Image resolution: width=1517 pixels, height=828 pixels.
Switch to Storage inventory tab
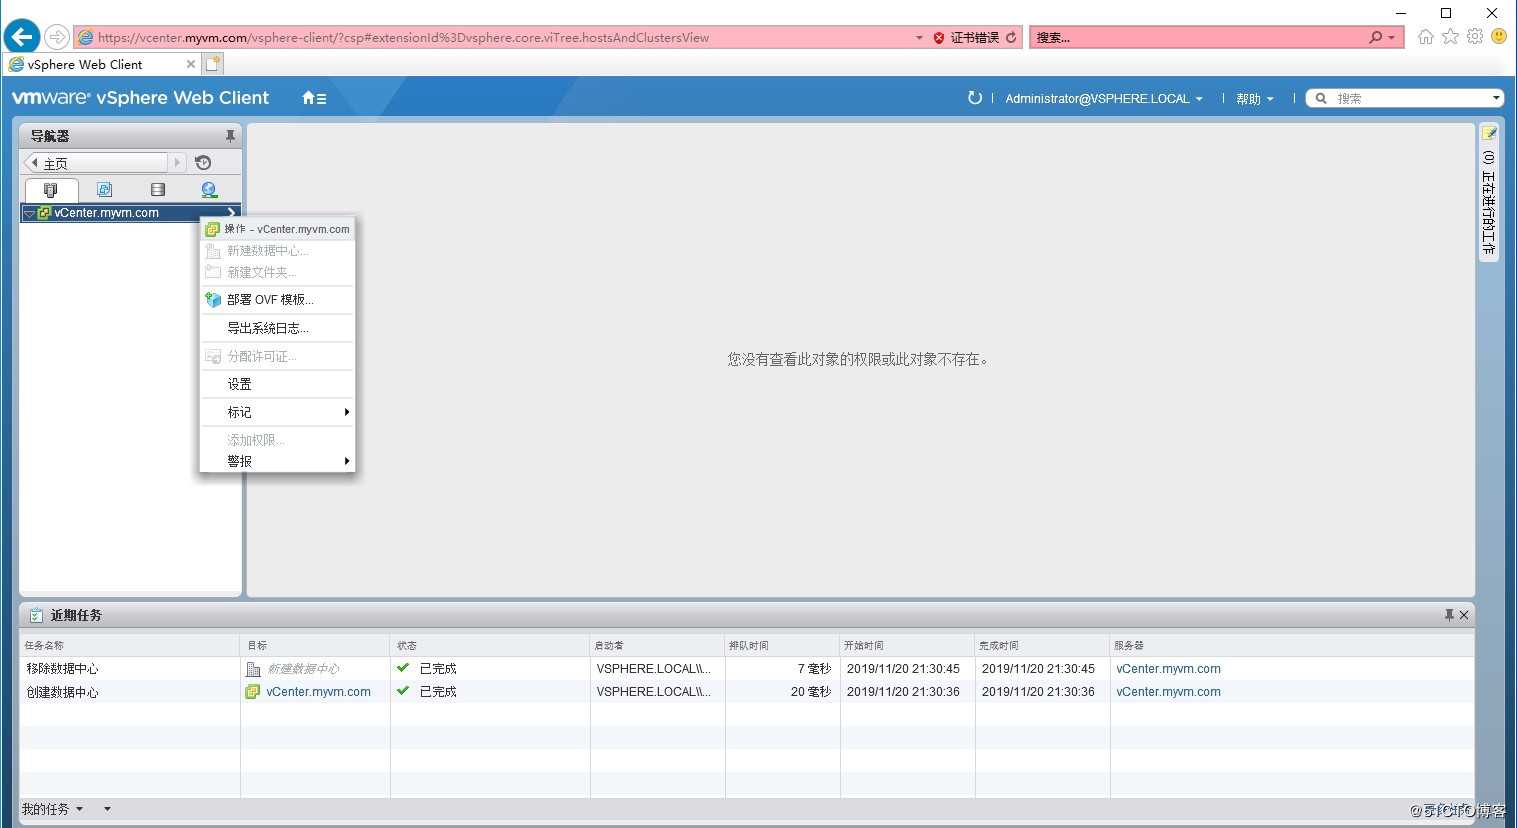(157, 190)
